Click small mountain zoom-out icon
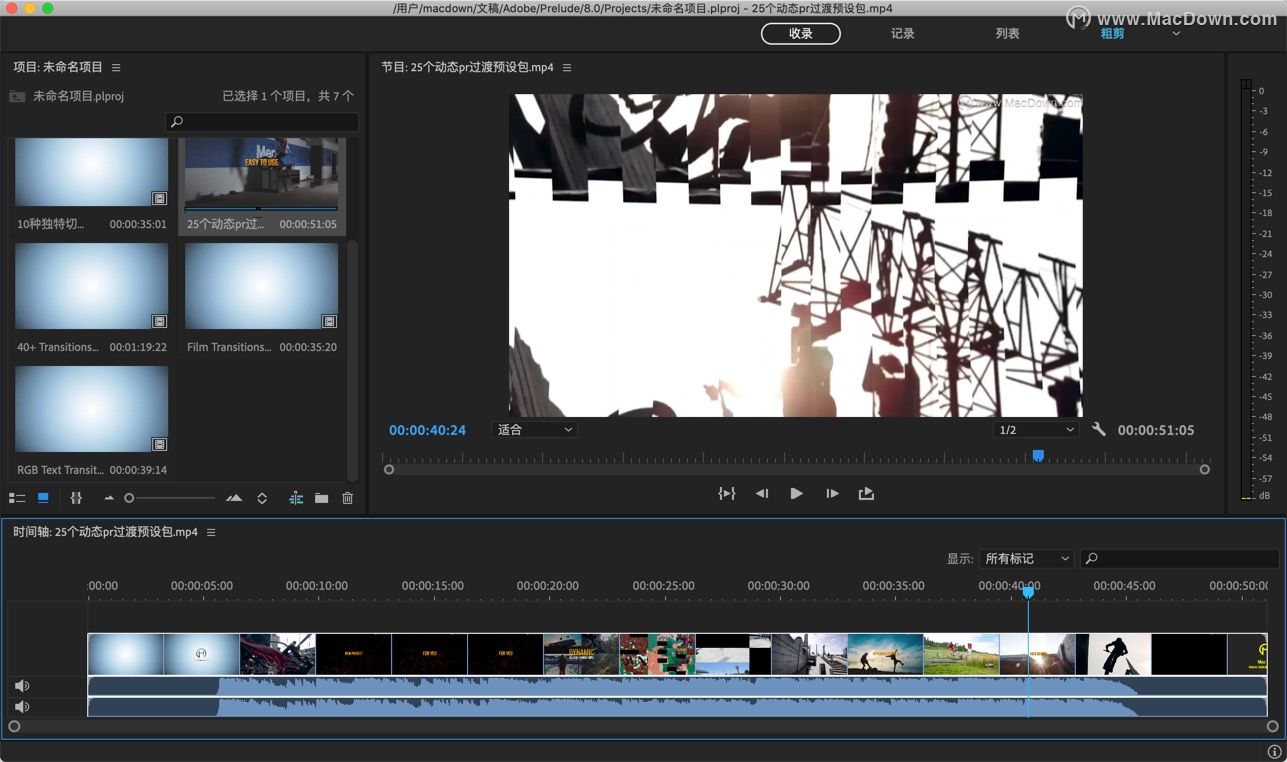Viewport: 1287px width, 762px height. pyautogui.click(x=109, y=498)
